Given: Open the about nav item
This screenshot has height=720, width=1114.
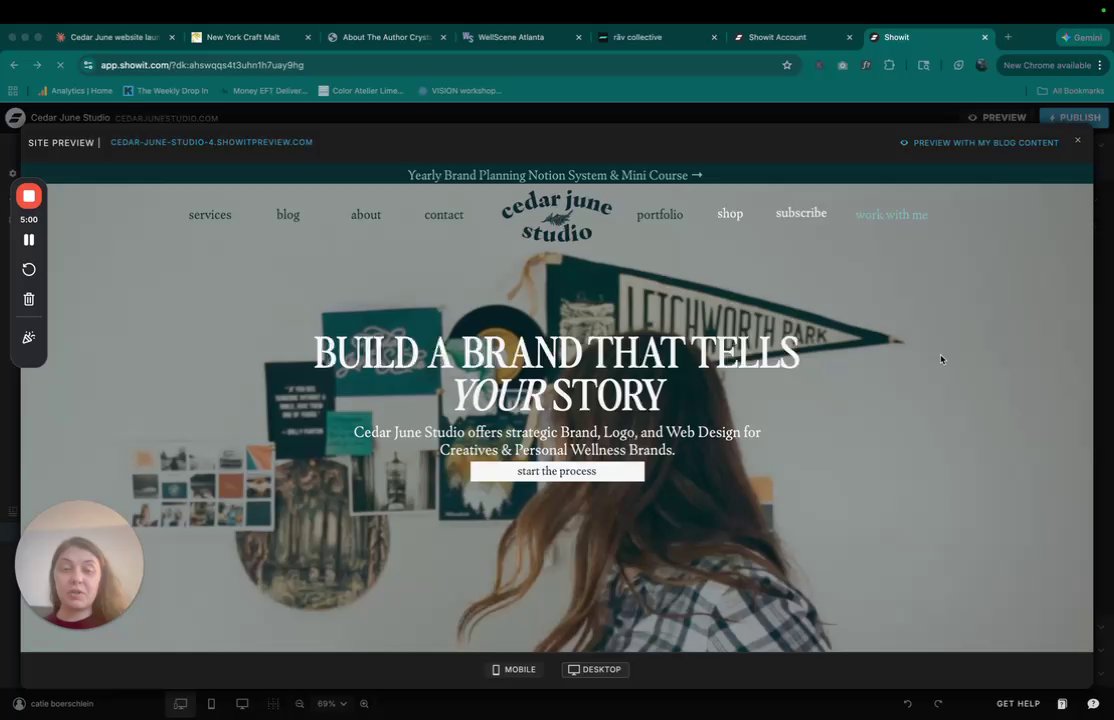Looking at the screenshot, I should 366,215.
